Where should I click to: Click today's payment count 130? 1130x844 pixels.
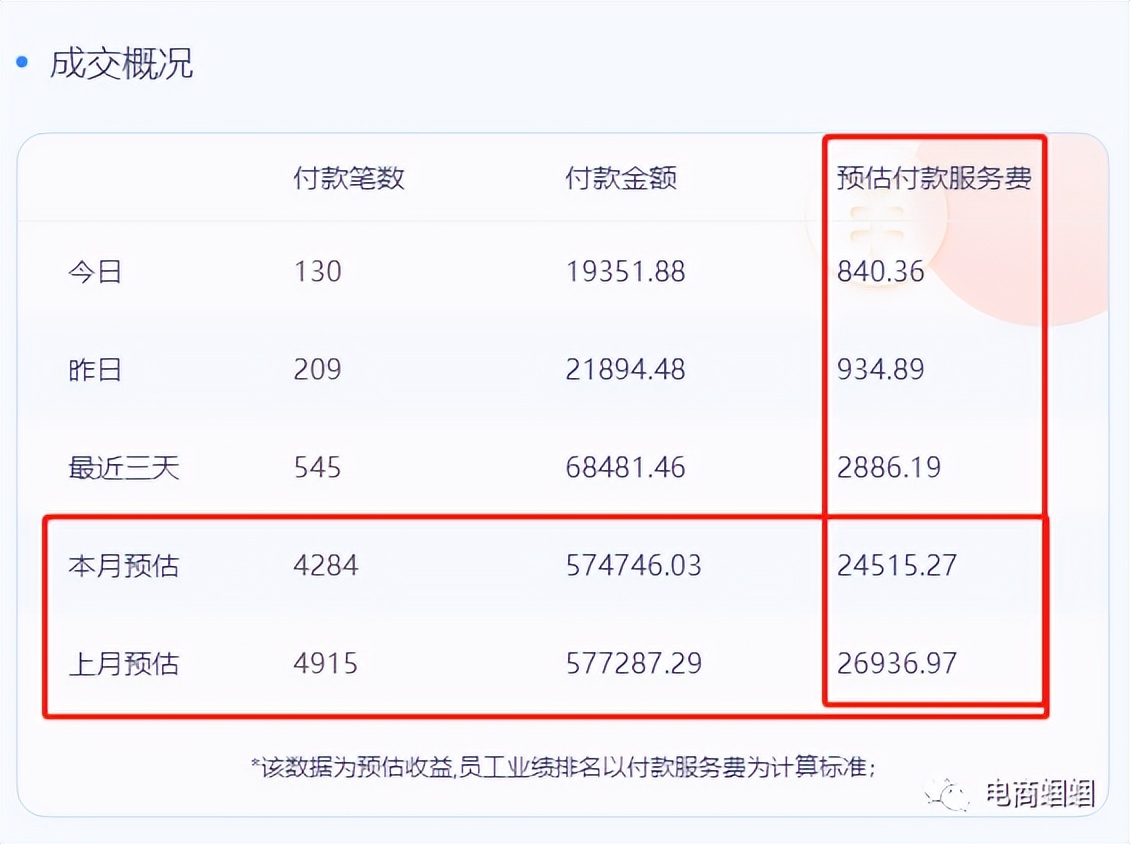(317, 271)
